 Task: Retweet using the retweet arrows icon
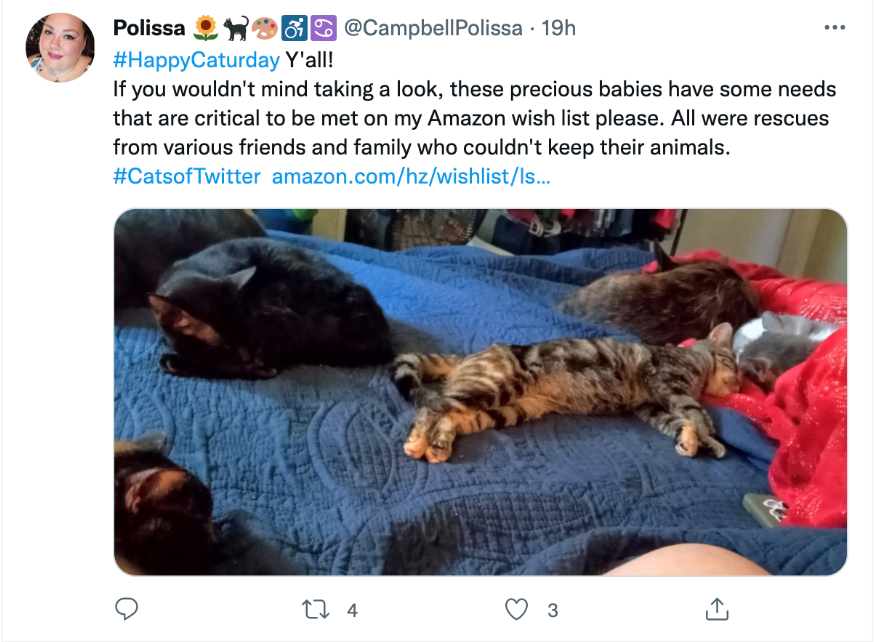pos(315,610)
